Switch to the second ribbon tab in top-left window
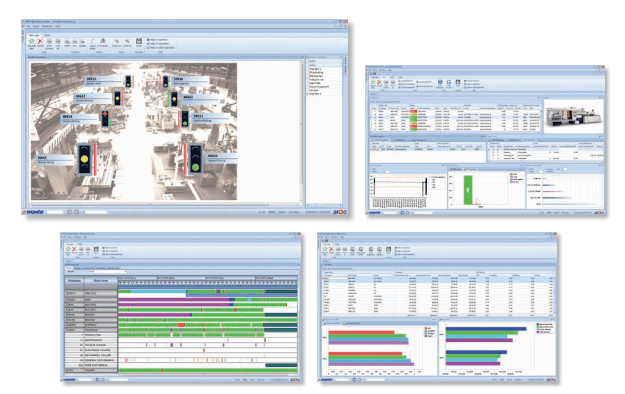The height and width of the screenshot is (394, 625). [x=47, y=35]
